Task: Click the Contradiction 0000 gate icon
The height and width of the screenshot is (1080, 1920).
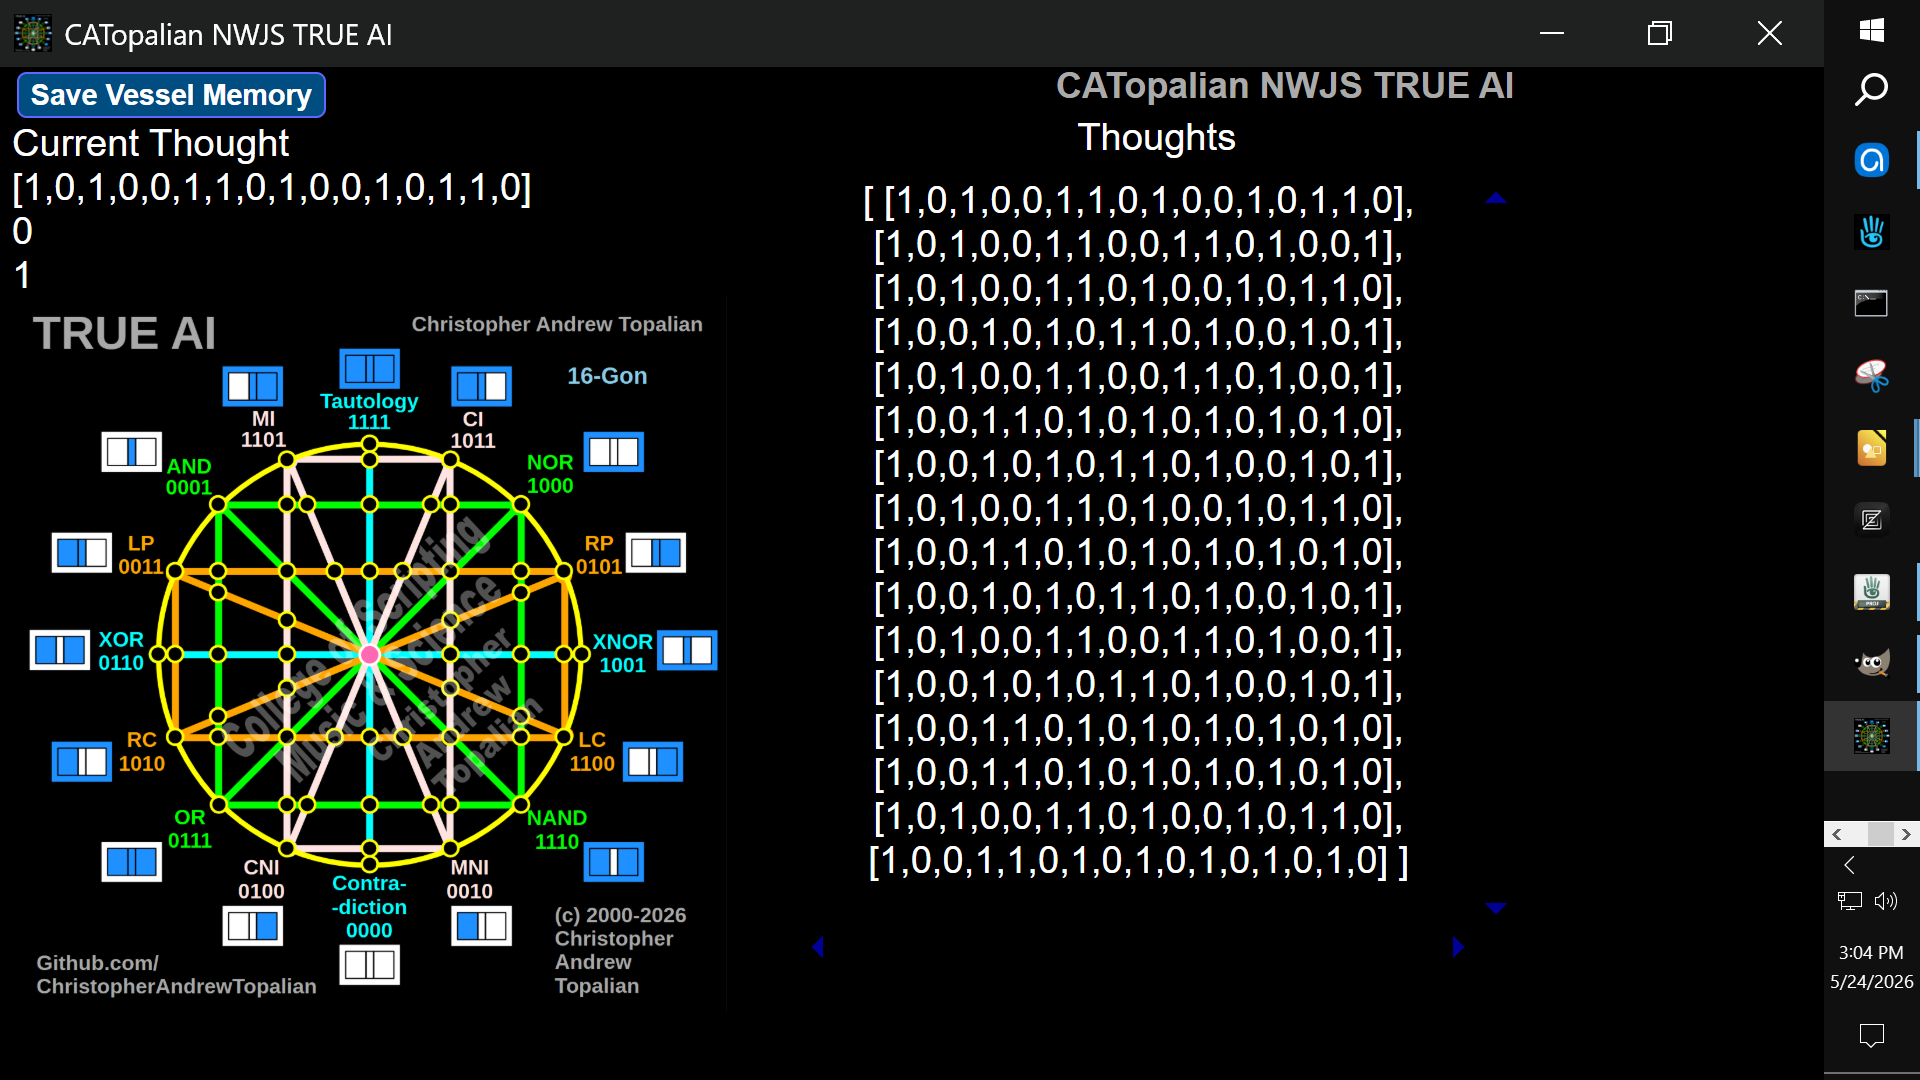Action: click(369, 965)
